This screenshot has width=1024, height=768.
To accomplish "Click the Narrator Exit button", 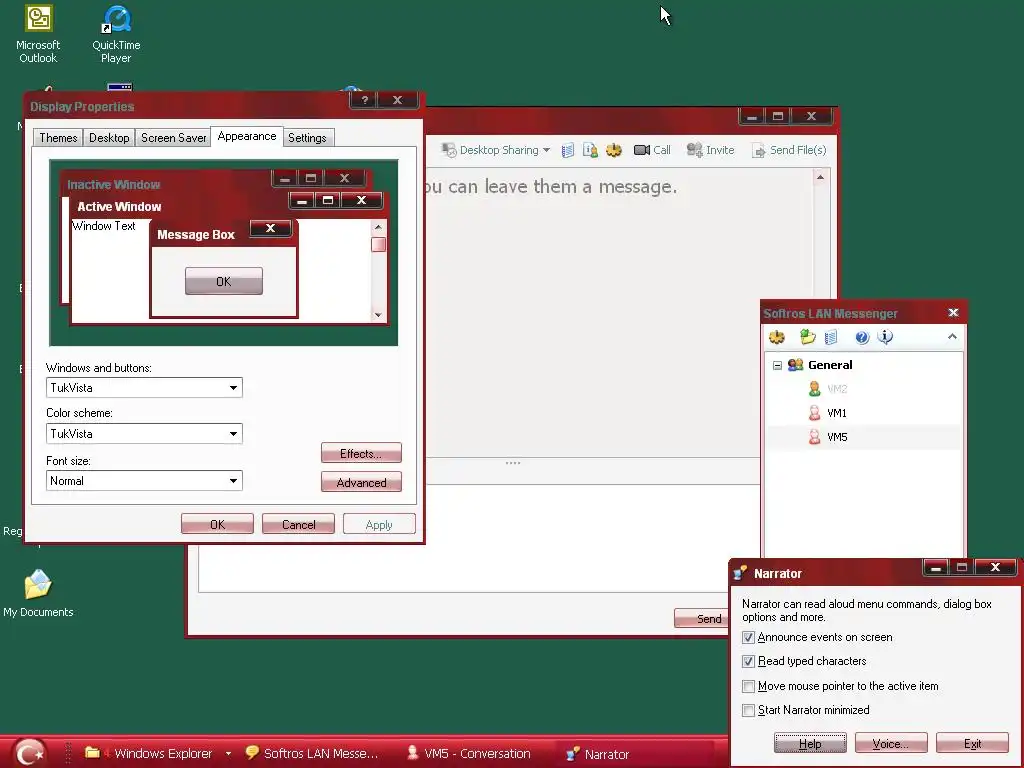I will pyautogui.click(x=972, y=743).
